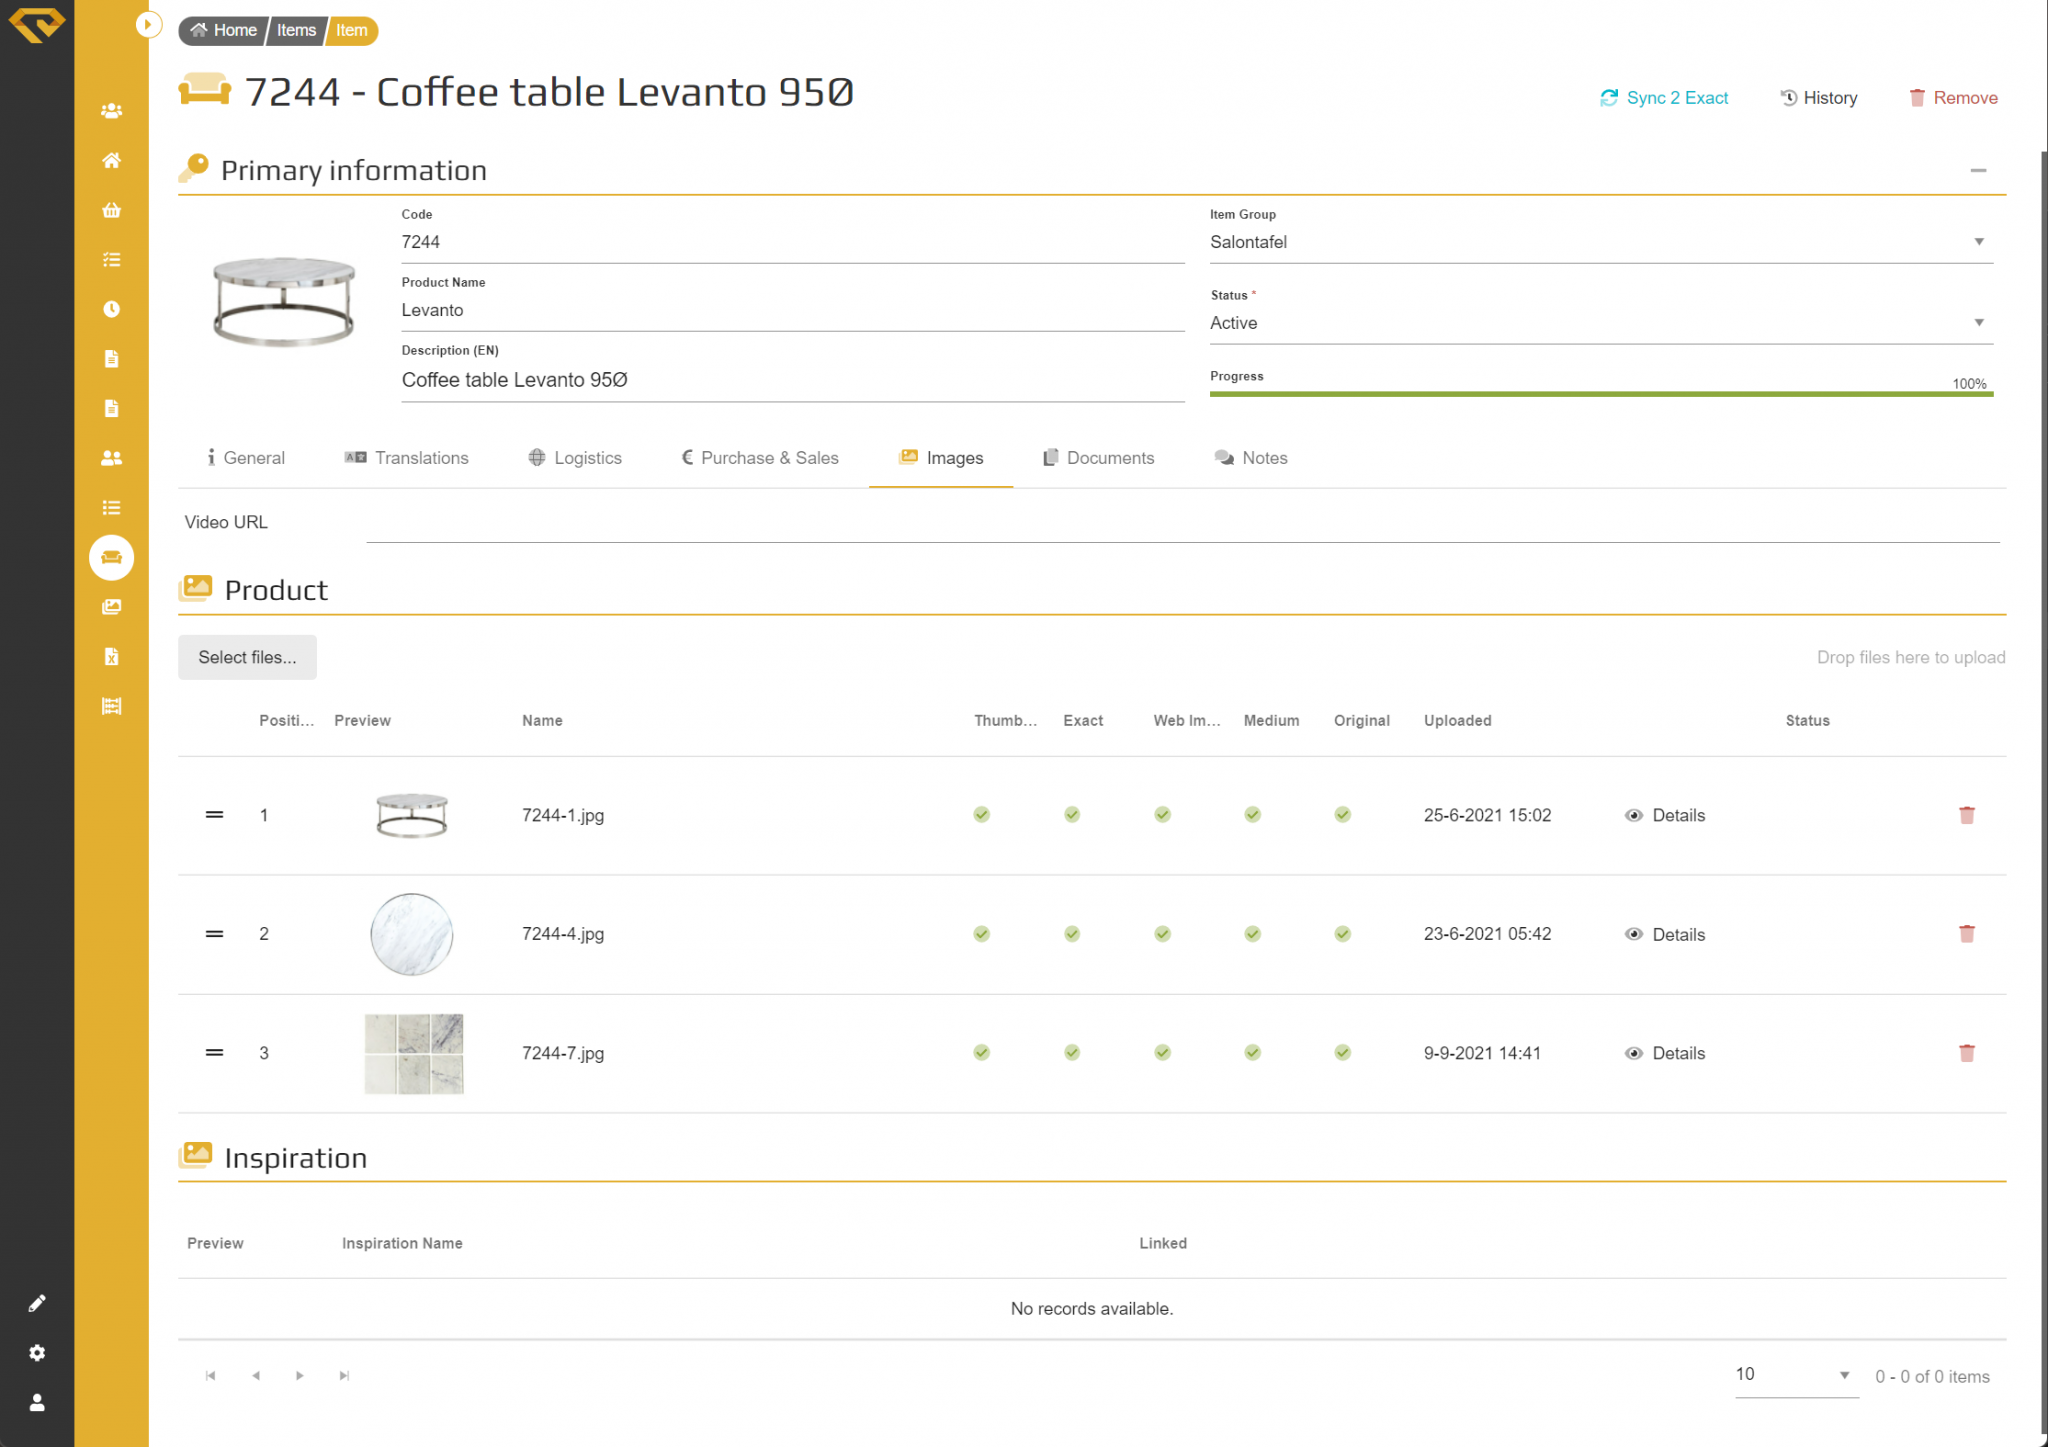Open the Item Group dropdown
The width and height of the screenshot is (2048, 1447).
1601,242
